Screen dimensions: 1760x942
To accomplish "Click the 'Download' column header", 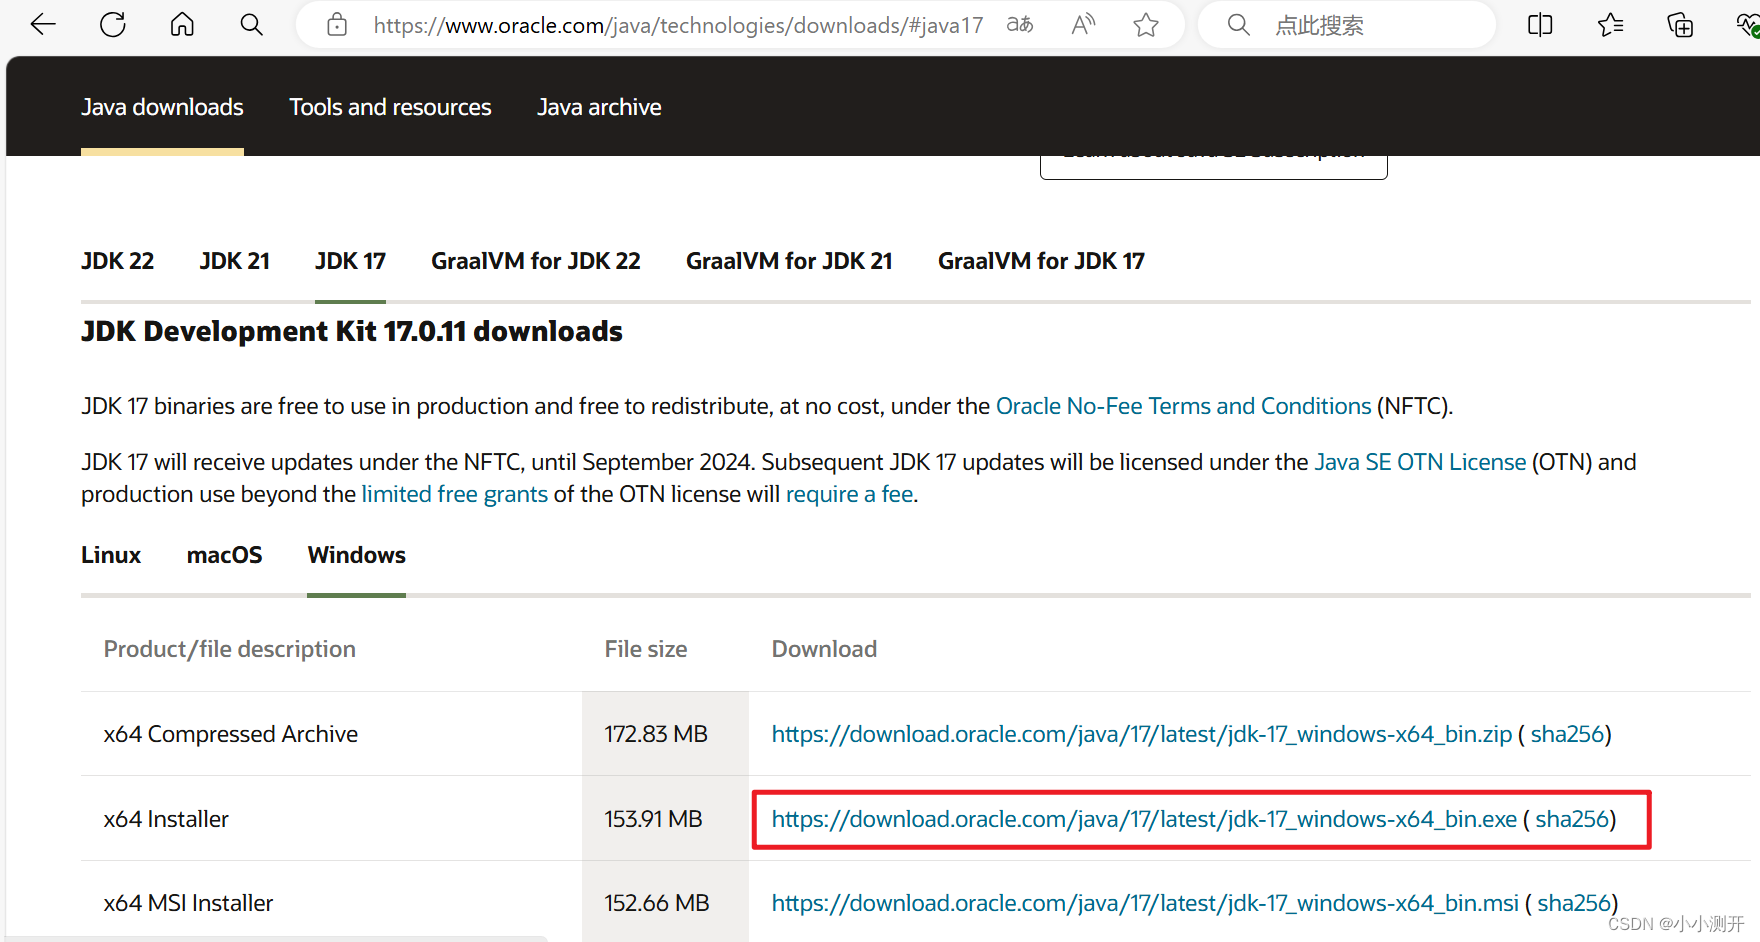I will coord(824,649).
